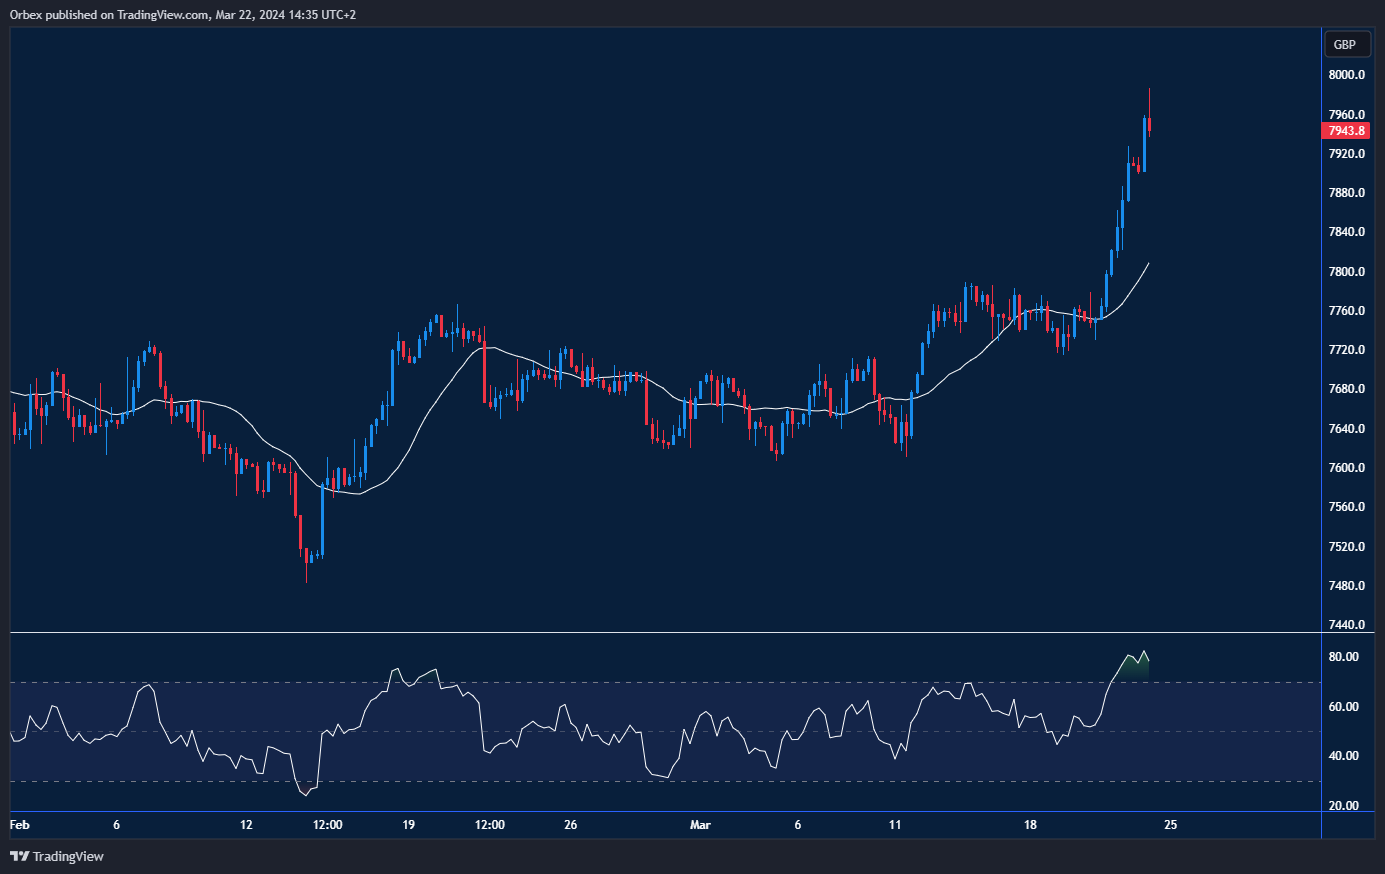Click the 19 date label on the time axis
The image size is (1385, 874).
point(408,825)
